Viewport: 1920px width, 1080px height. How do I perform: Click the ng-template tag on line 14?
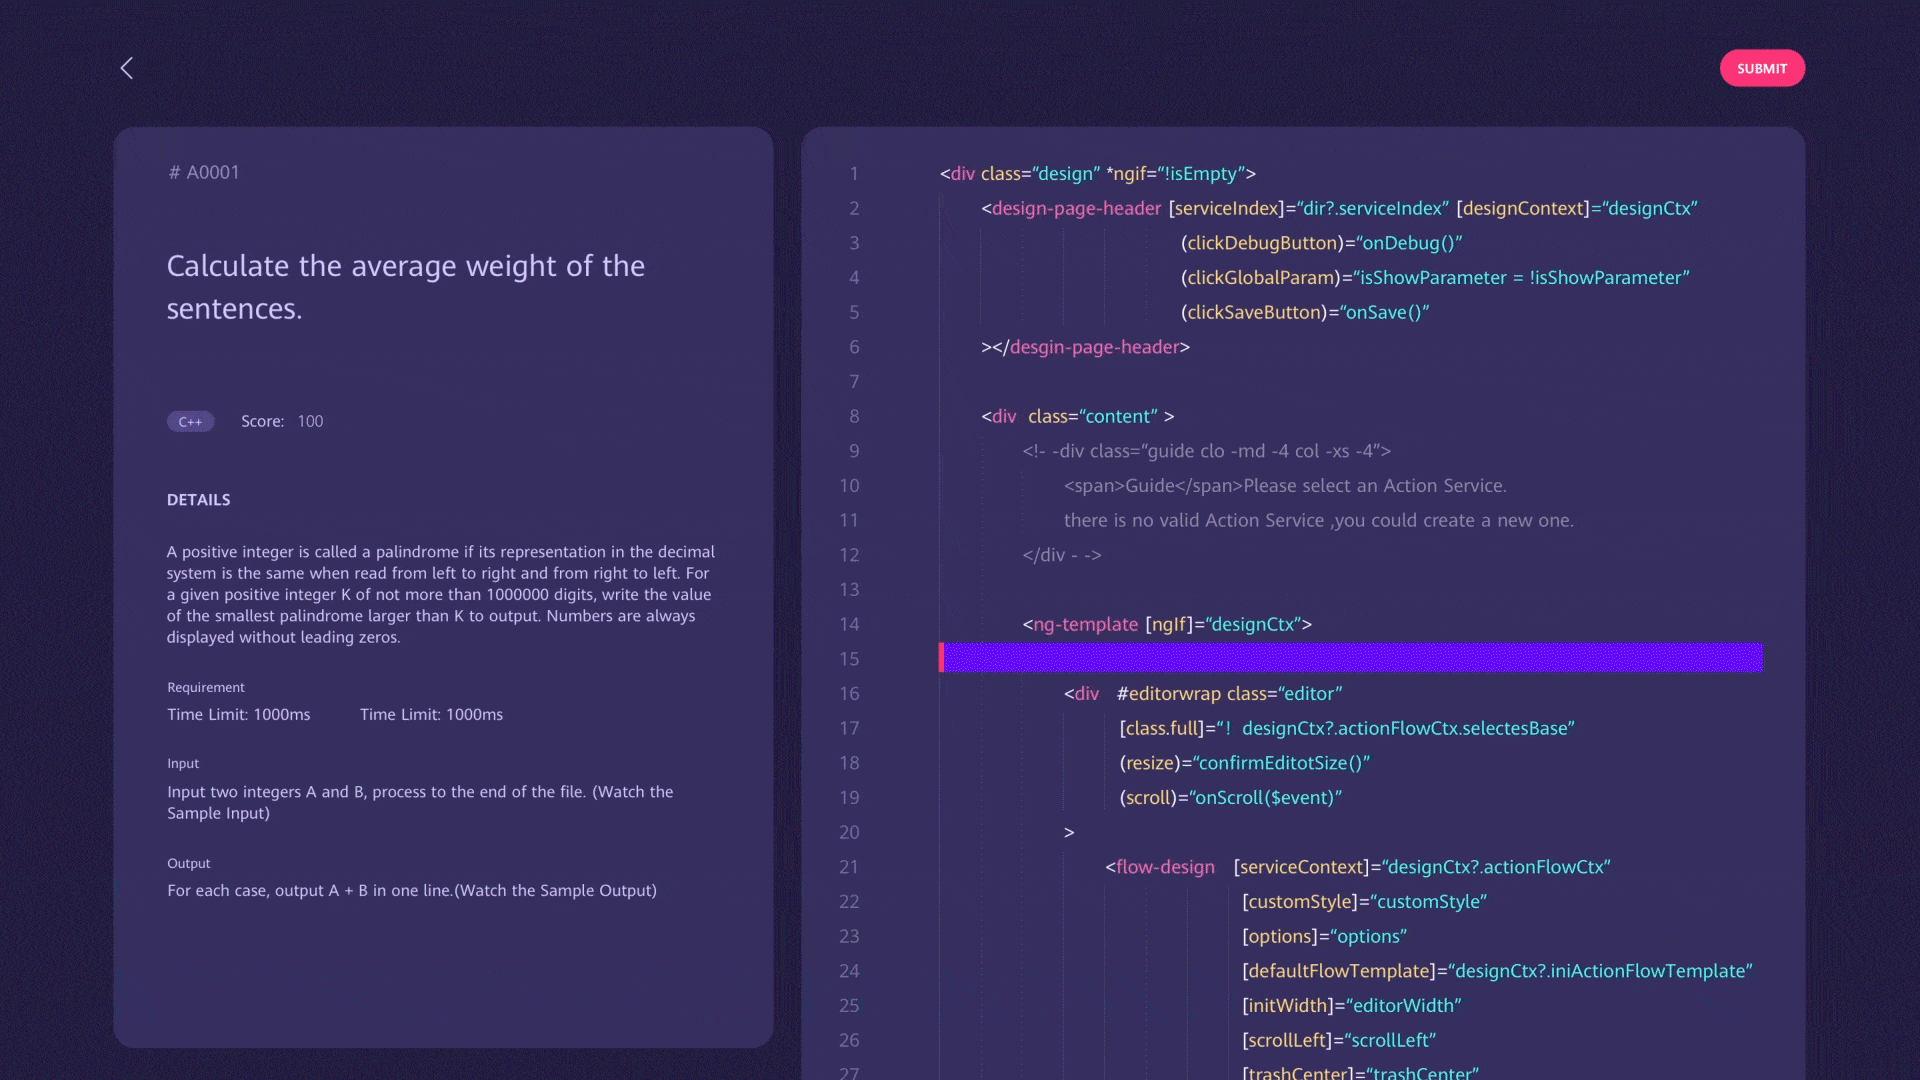(x=1085, y=624)
